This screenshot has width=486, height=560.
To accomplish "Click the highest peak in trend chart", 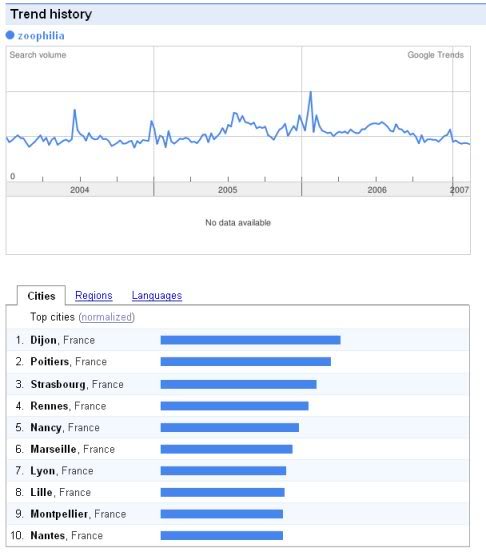I will click(x=310, y=93).
